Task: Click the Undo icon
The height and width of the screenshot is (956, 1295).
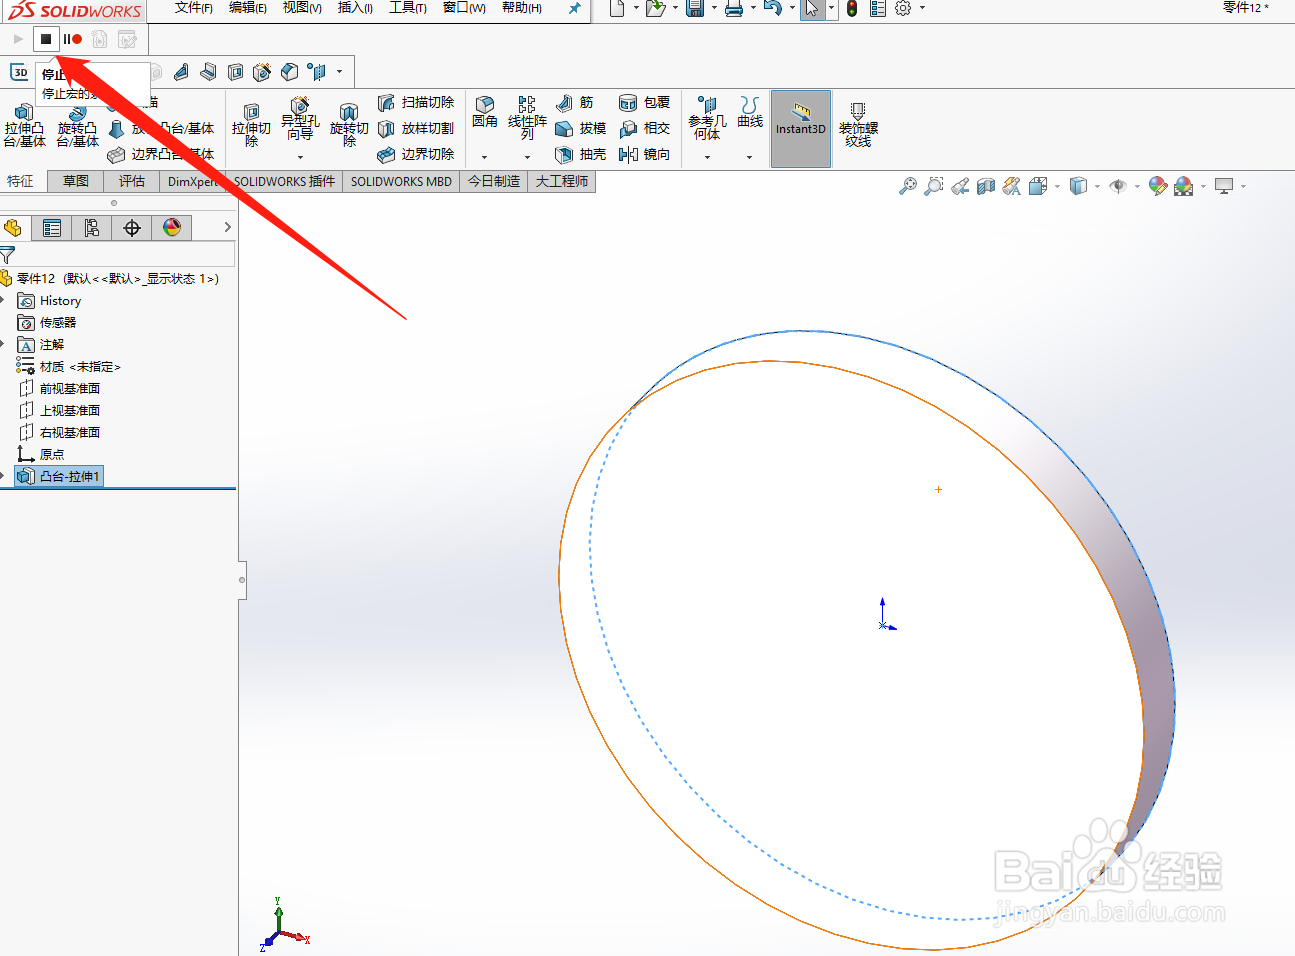Action: point(772,8)
